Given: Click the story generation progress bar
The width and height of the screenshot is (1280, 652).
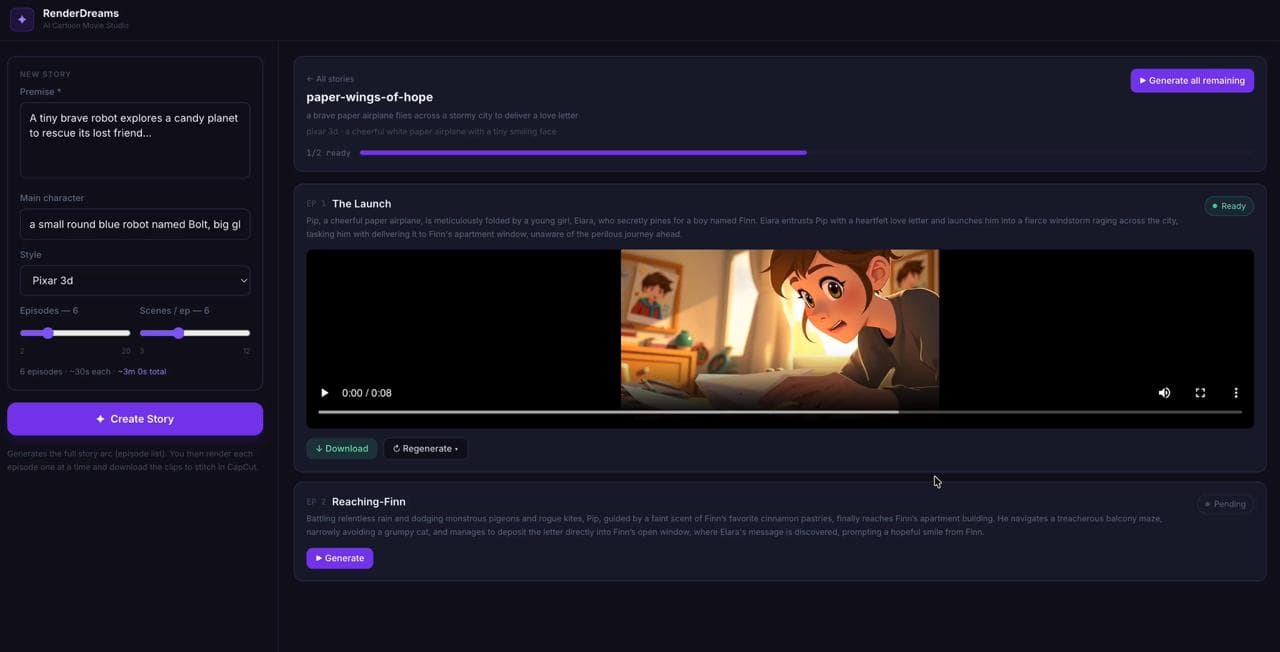Looking at the screenshot, I should point(806,153).
